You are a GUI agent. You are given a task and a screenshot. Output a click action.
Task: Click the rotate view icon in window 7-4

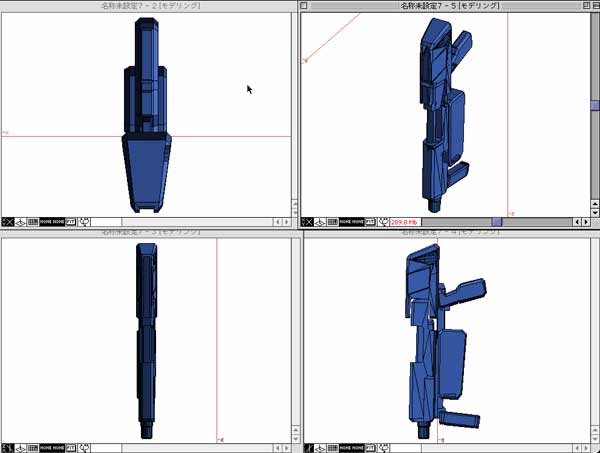383,448
